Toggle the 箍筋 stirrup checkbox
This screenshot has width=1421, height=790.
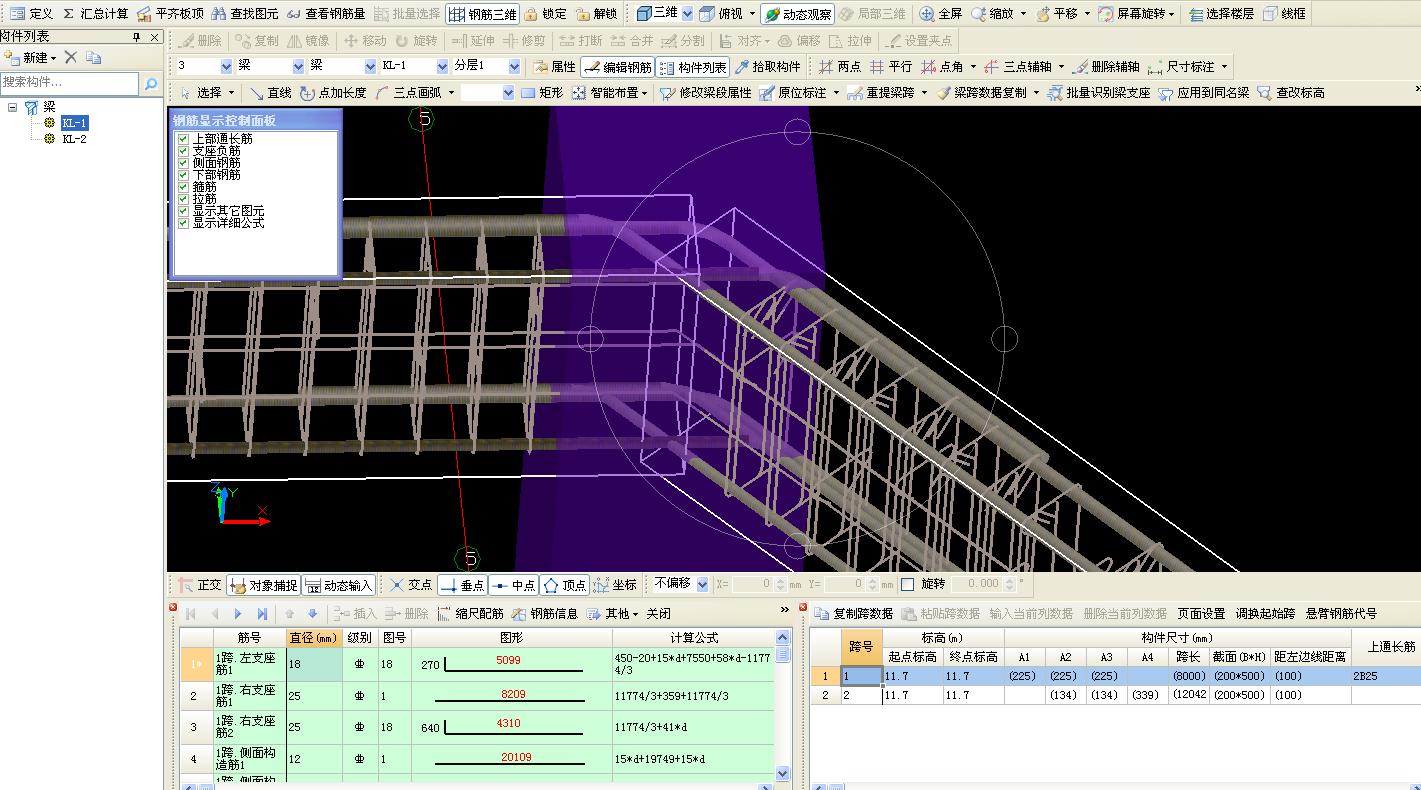pyautogui.click(x=183, y=187)
